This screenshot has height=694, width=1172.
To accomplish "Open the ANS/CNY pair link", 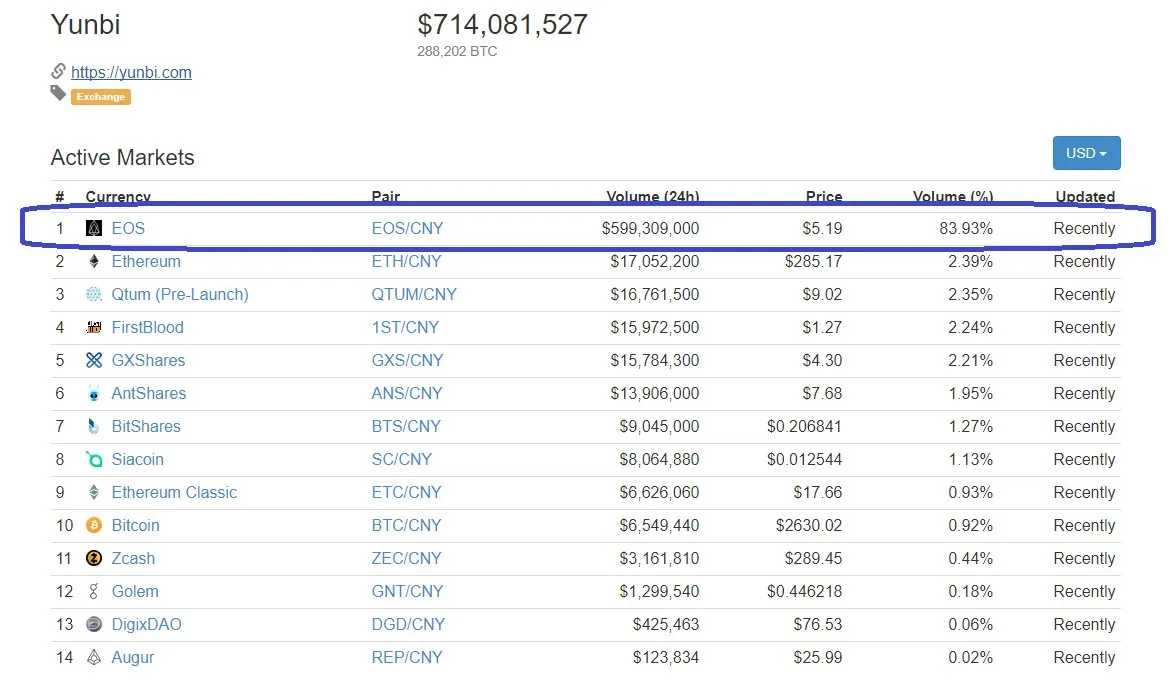I will 407,393.
